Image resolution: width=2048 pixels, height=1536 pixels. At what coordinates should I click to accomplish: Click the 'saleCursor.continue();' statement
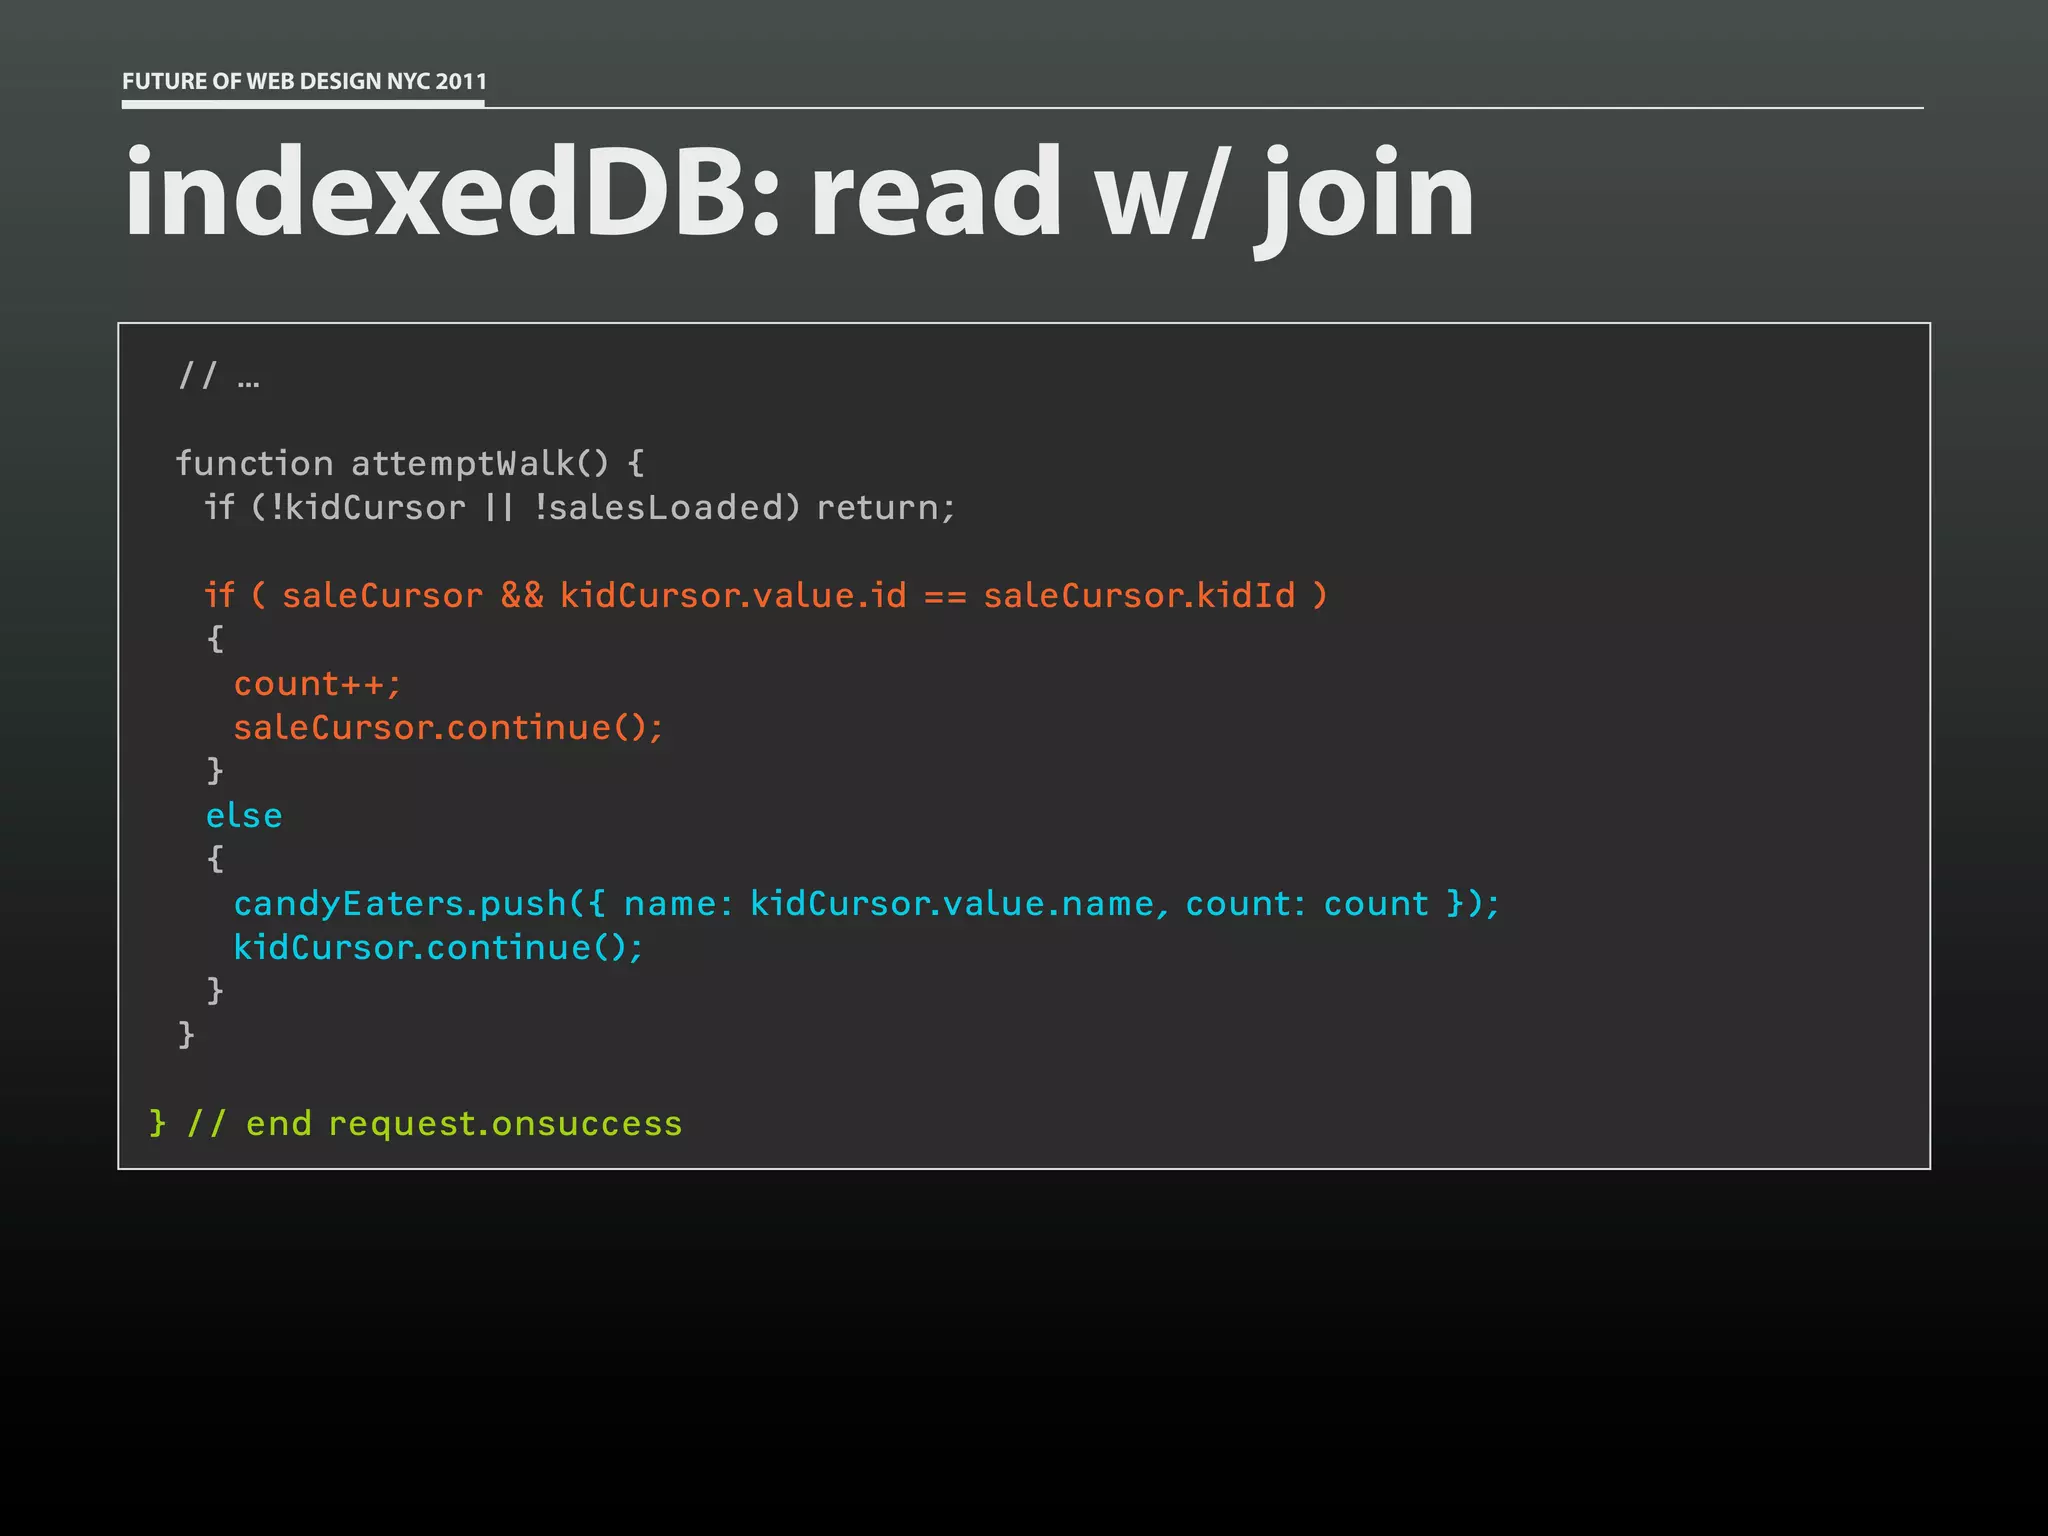(x=448, y=728)
